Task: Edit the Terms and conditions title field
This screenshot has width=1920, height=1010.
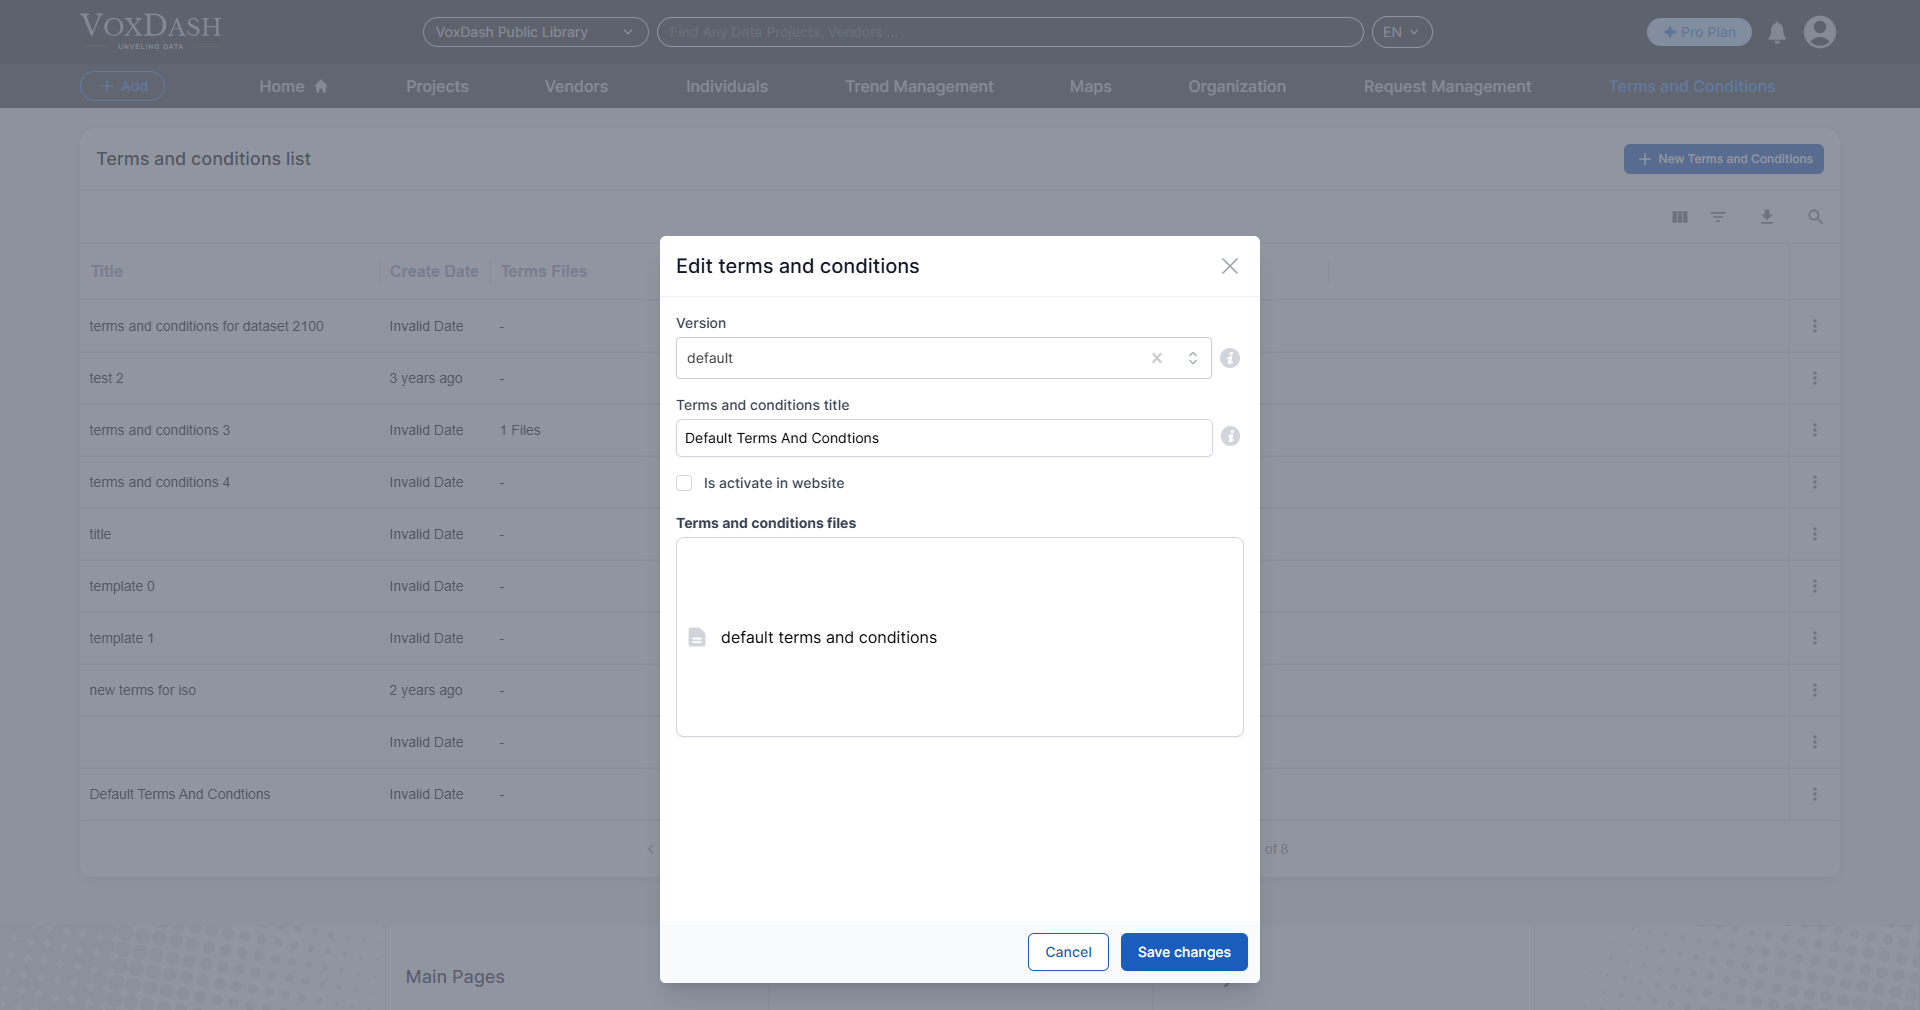Action: click(x=943, y=438)
